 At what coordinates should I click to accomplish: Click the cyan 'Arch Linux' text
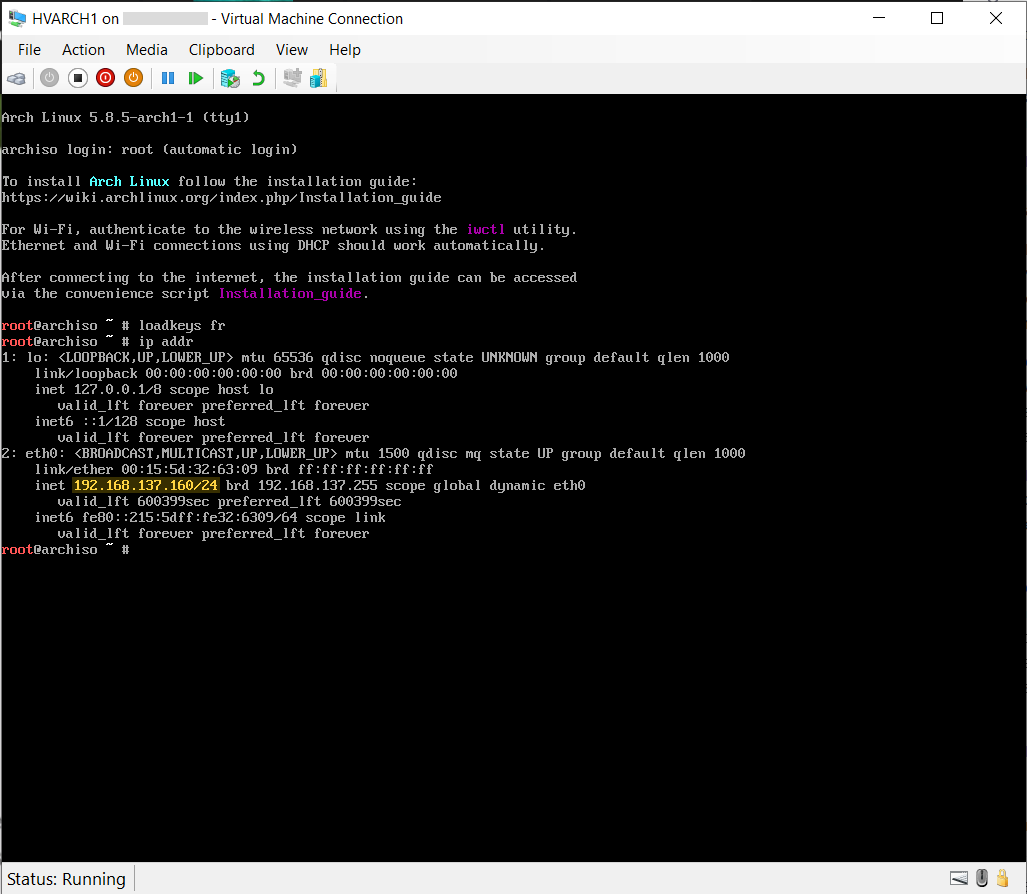pyautogui.click(x=129, y=181)
